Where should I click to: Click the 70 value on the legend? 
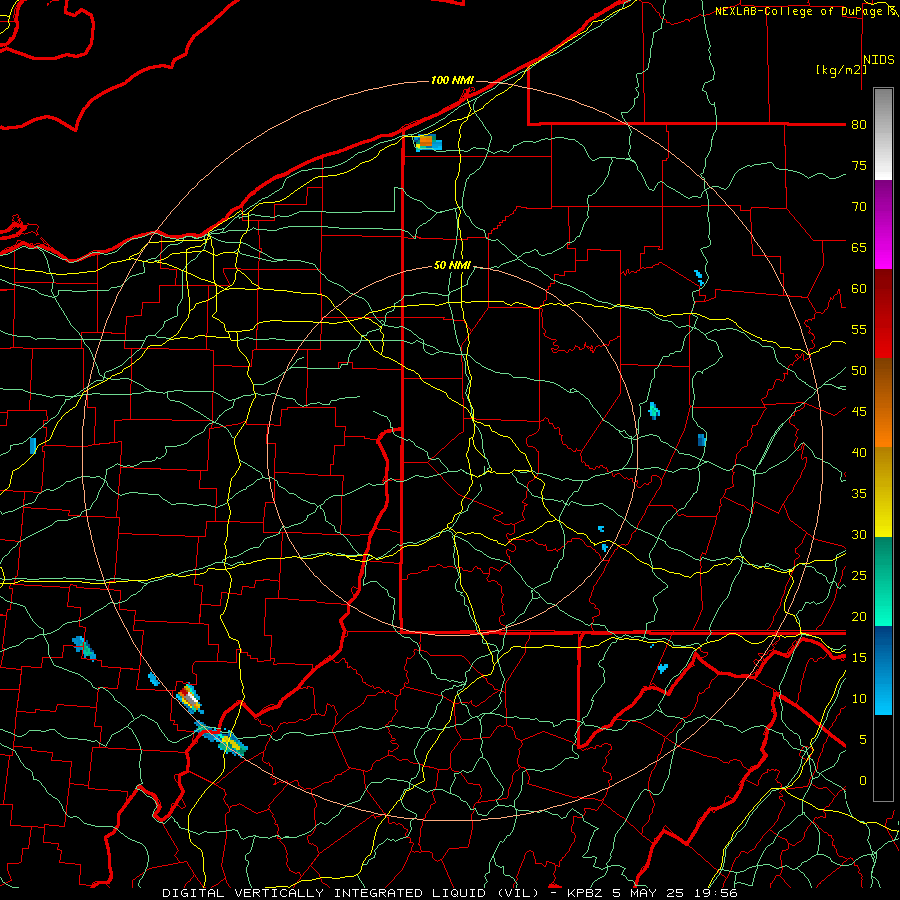pos(859,207)
